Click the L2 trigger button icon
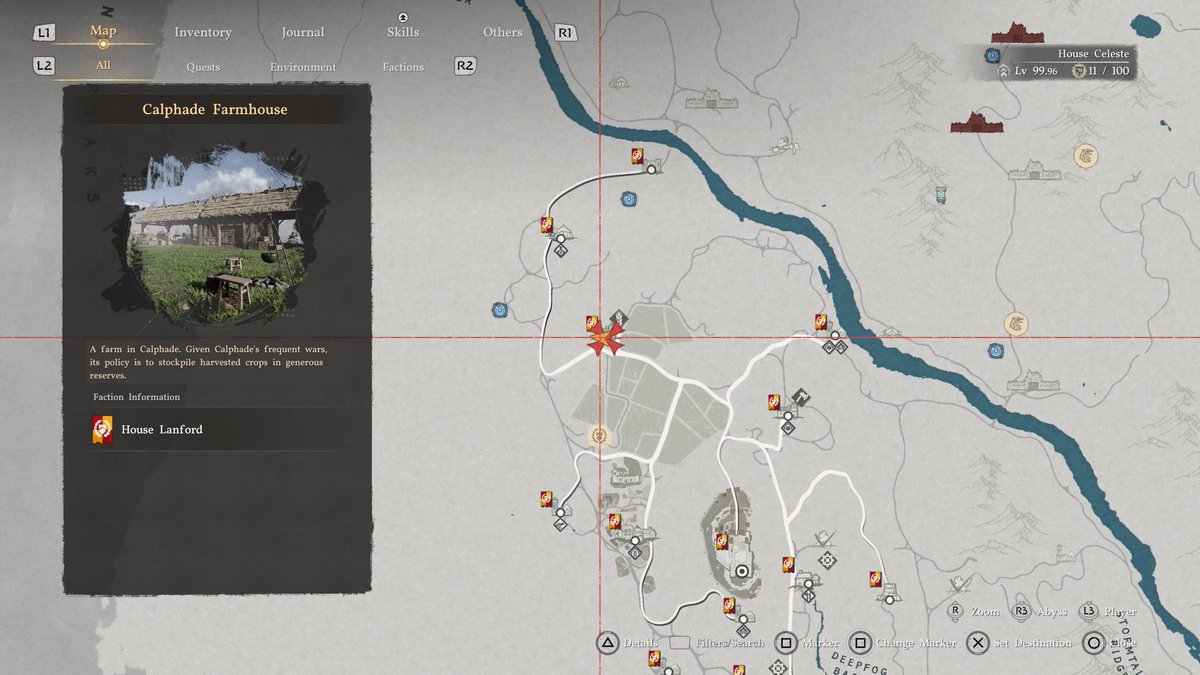 pos(43,66)
